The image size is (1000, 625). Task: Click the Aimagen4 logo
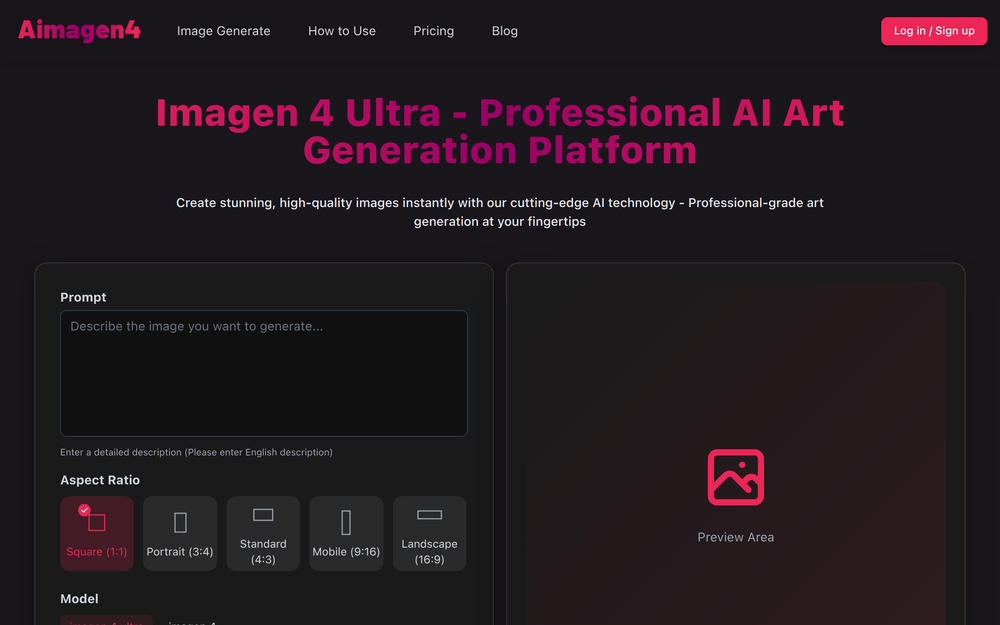point(78,30)
